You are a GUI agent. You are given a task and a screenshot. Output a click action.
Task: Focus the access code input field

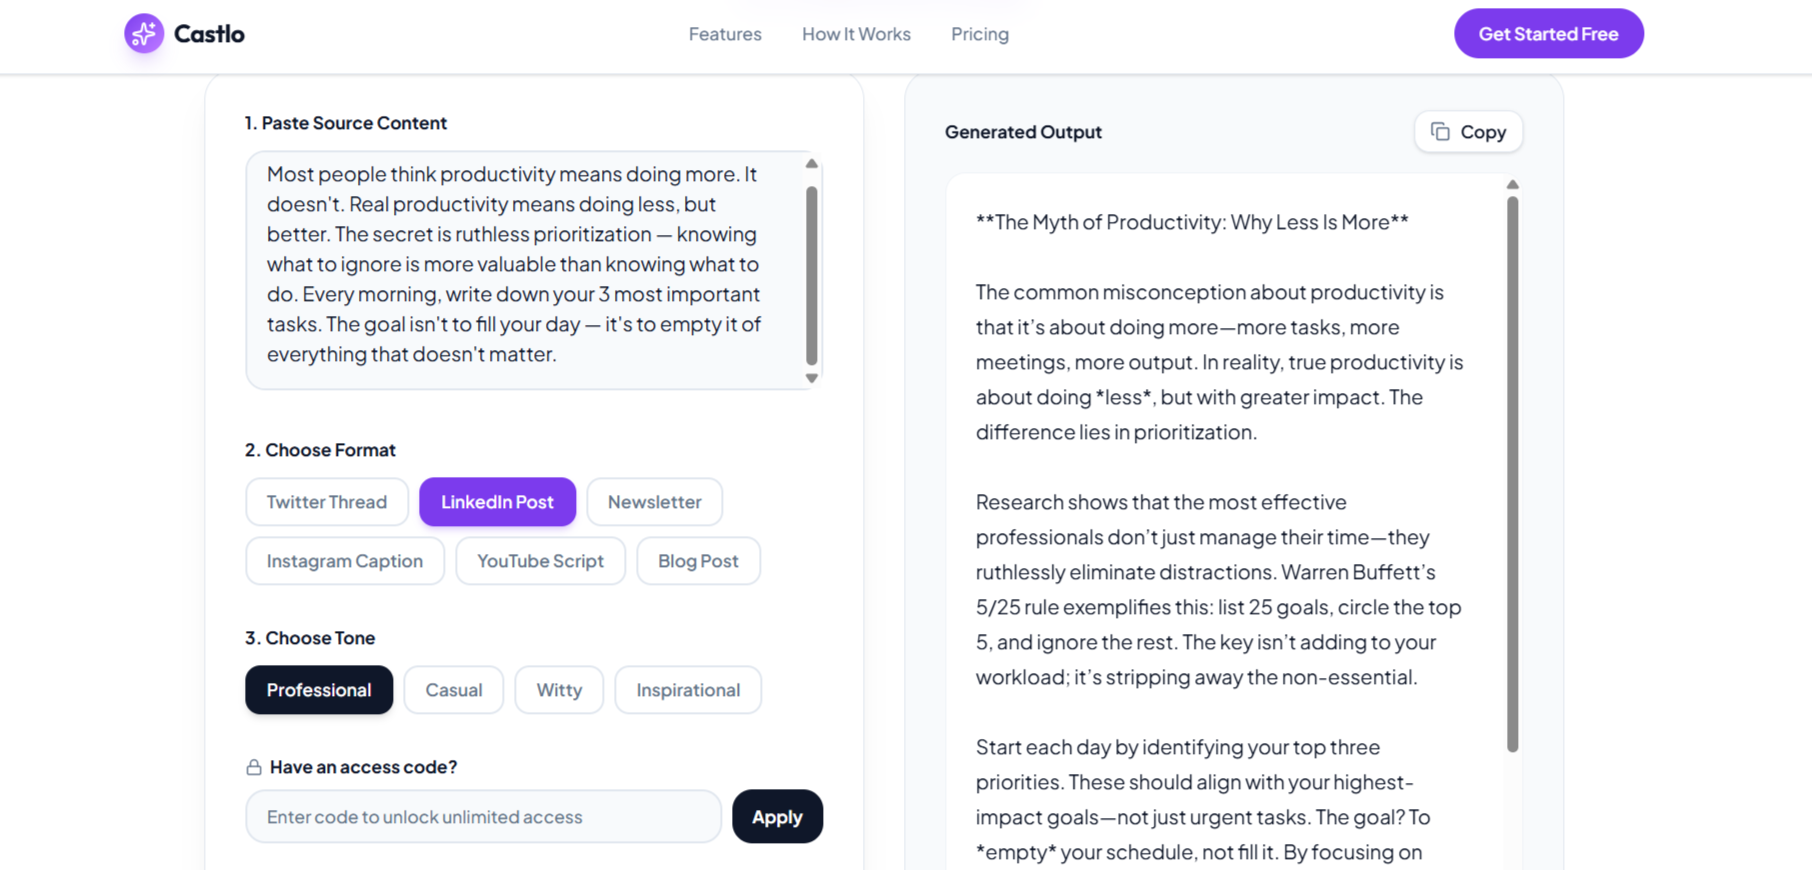point(483,817)
